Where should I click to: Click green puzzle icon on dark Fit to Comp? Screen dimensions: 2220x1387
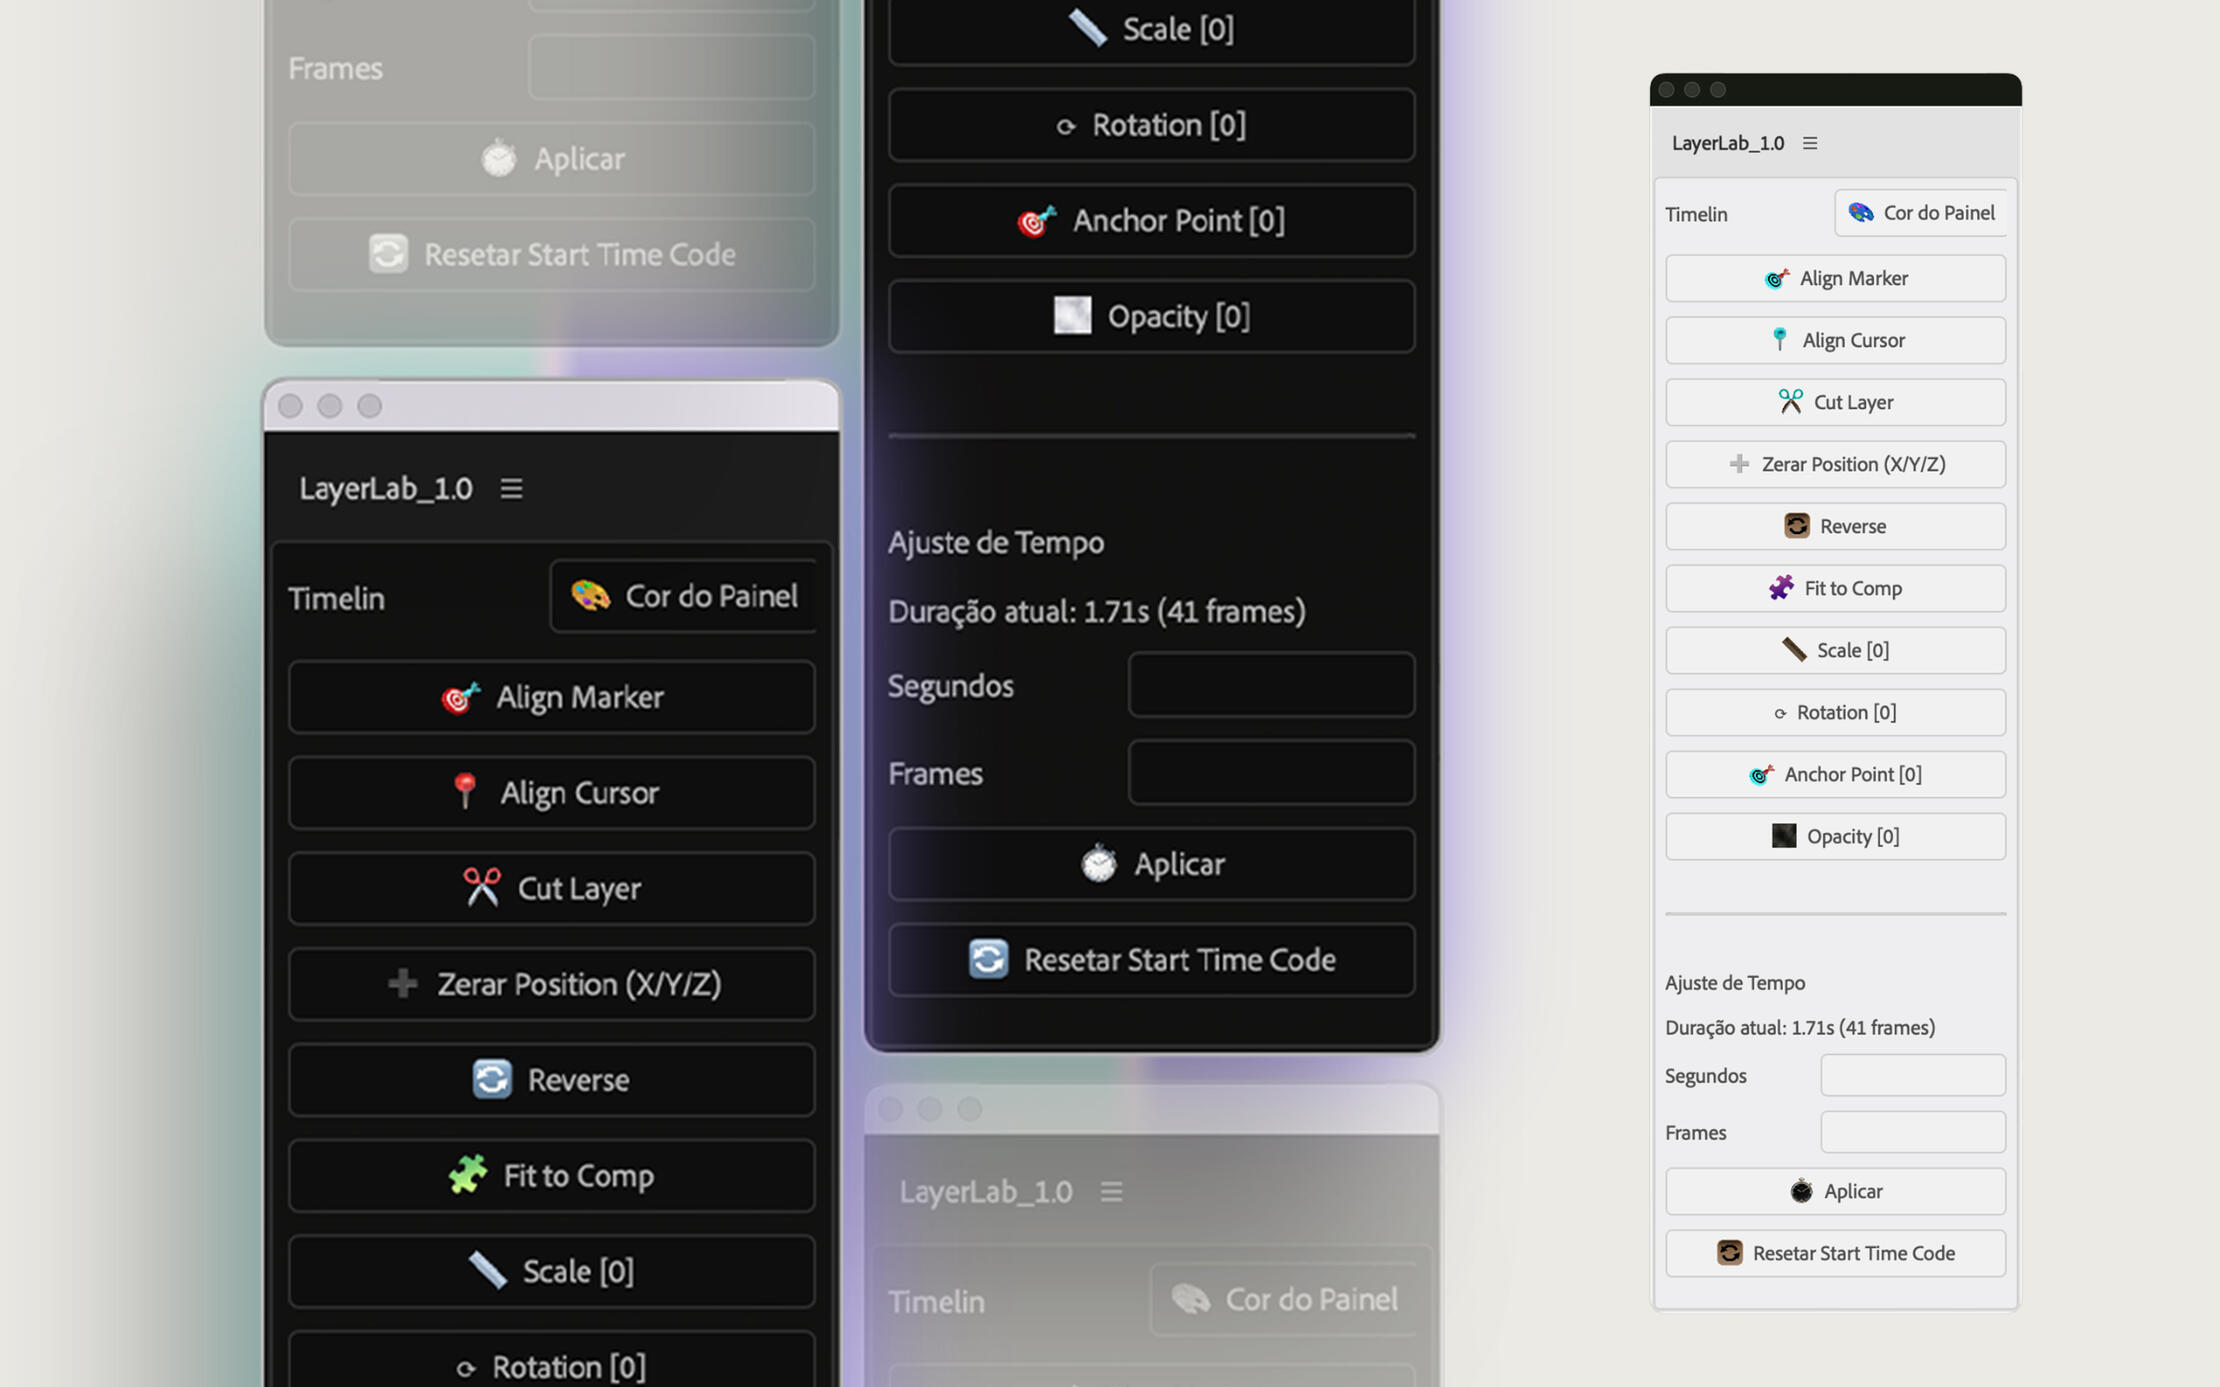(467, 1175)
